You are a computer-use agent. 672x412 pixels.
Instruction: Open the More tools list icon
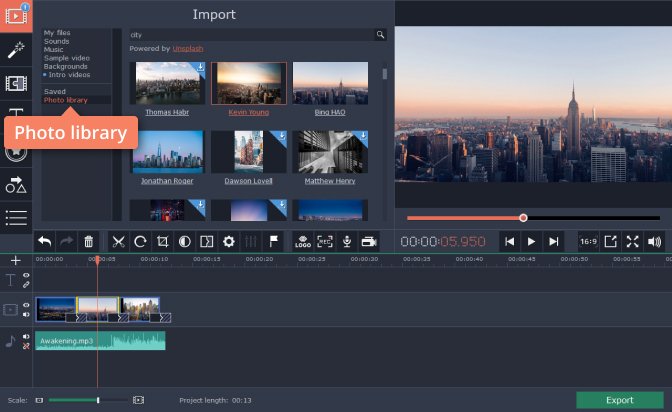(16, 218)
